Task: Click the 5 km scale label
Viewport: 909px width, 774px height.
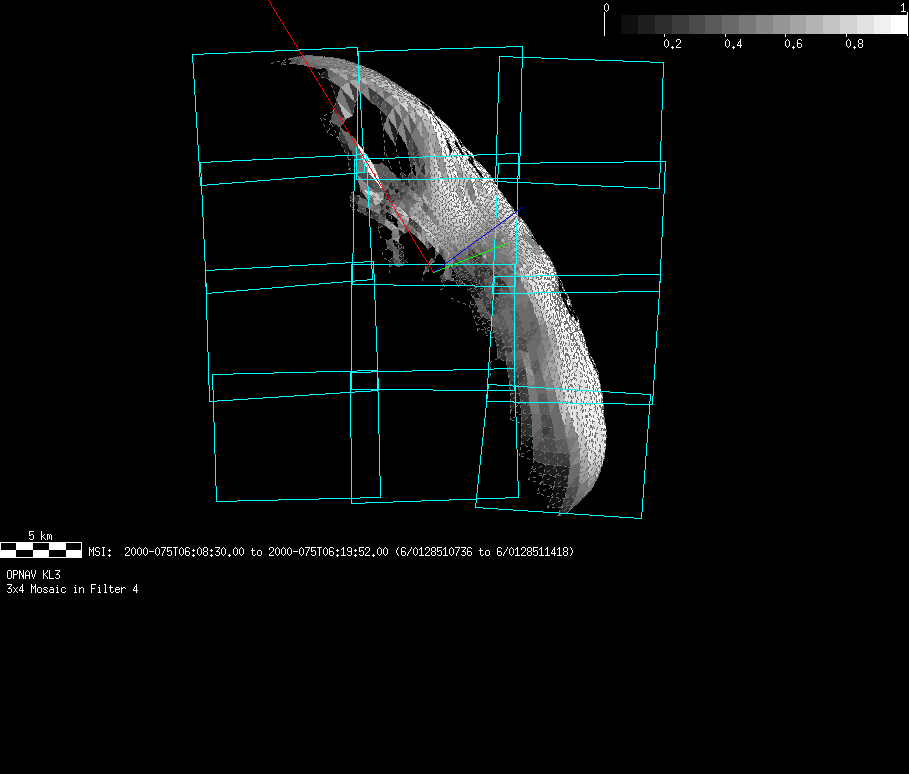Action: 40,536
